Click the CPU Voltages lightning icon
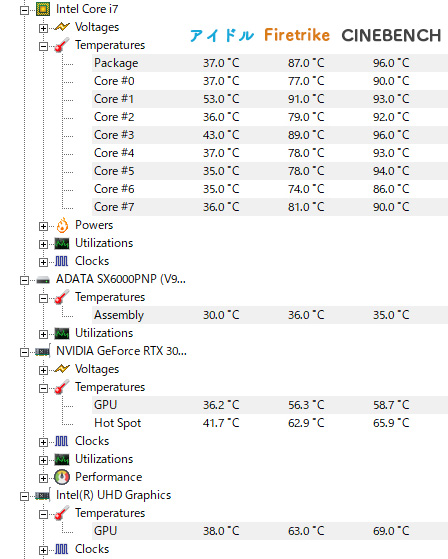 point(62,27)
